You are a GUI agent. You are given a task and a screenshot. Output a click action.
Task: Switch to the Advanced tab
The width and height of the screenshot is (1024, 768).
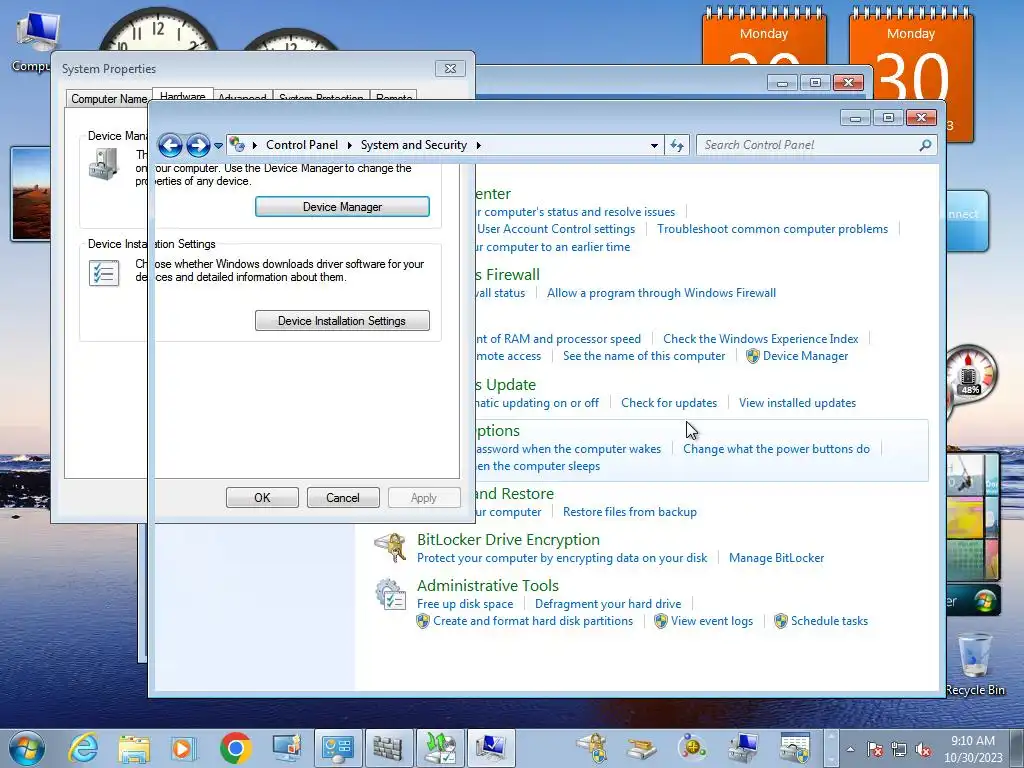242,97
